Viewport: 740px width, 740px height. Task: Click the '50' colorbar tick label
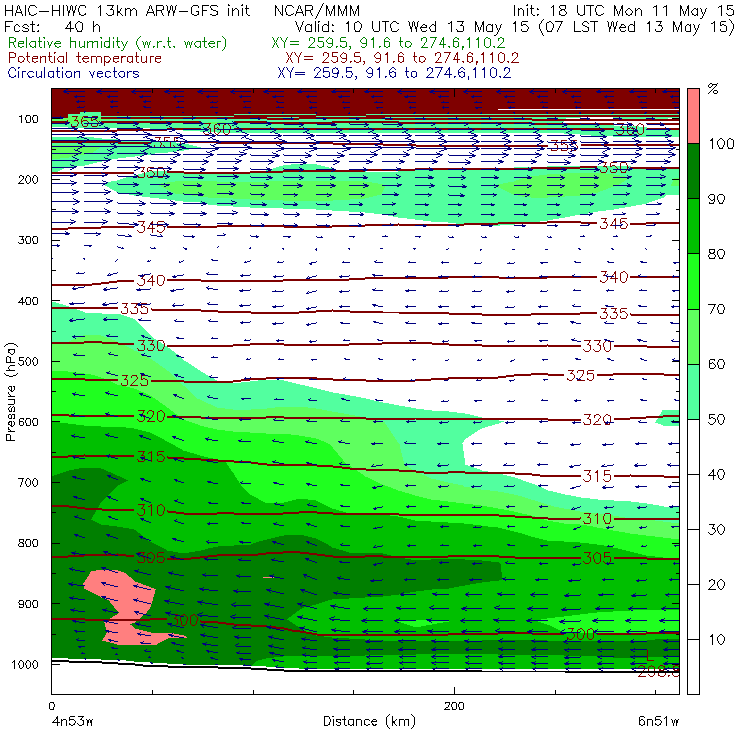point(716,420)
